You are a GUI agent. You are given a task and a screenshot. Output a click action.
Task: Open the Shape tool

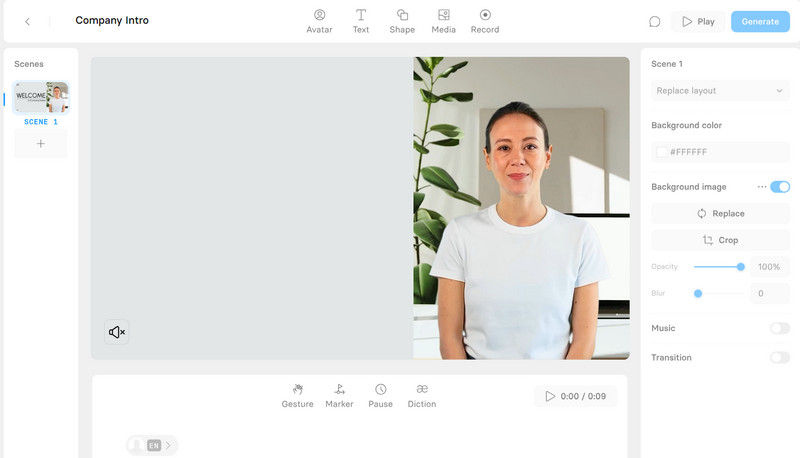point(402,21)
